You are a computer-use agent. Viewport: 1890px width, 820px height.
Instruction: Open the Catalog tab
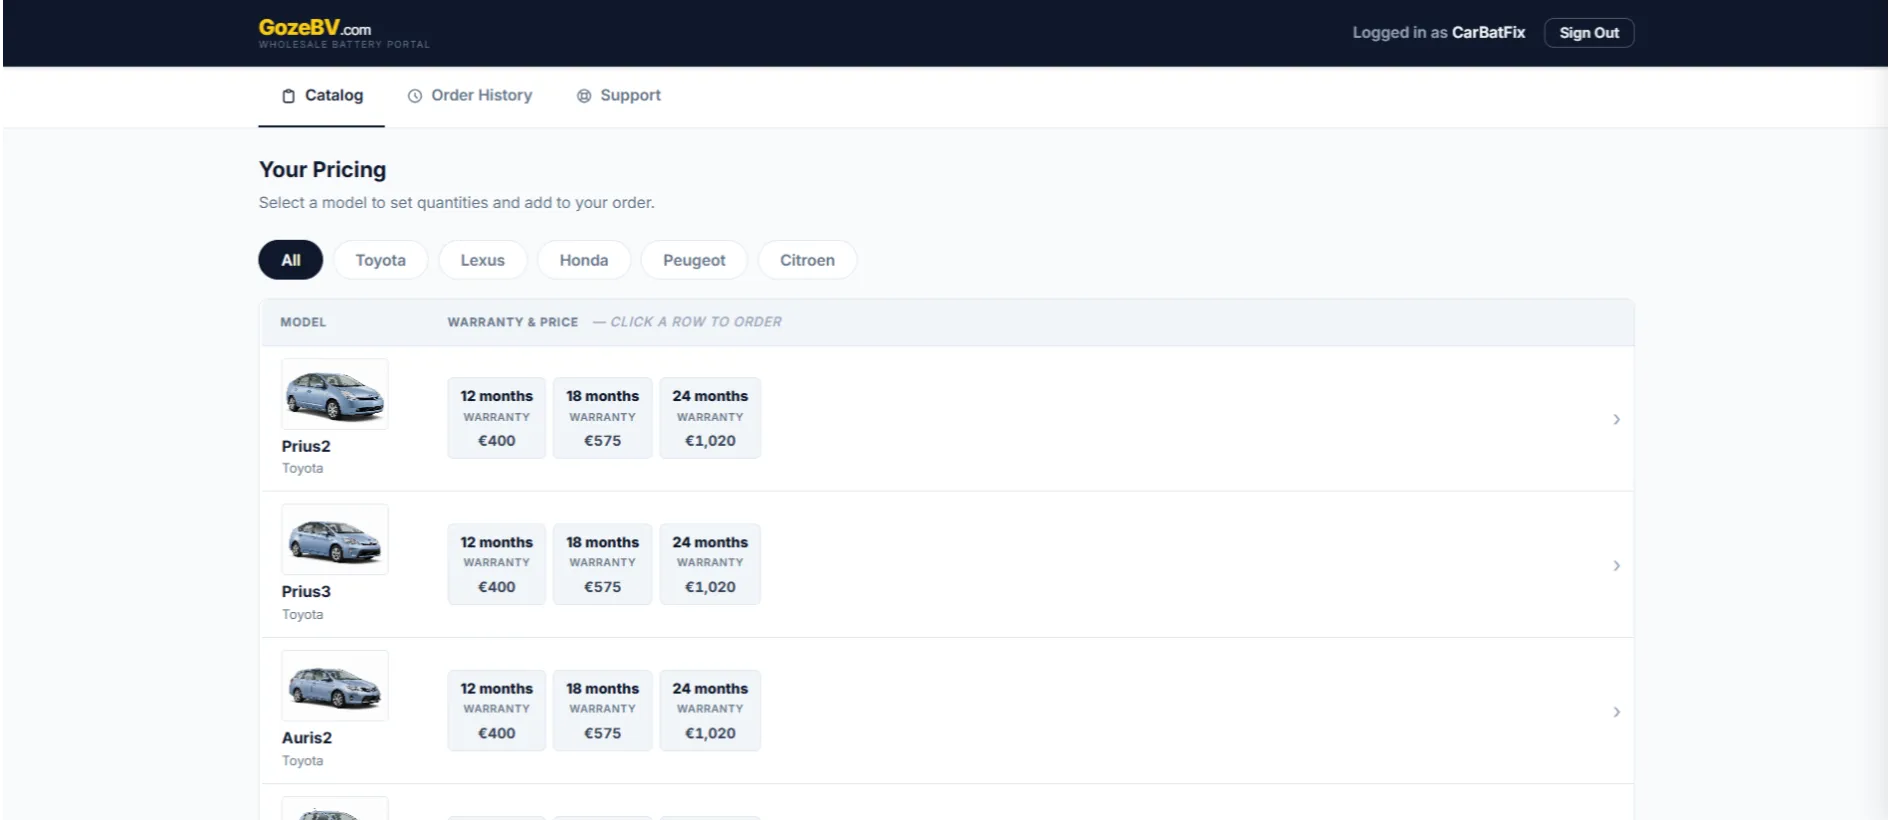(x=322, y=96)
